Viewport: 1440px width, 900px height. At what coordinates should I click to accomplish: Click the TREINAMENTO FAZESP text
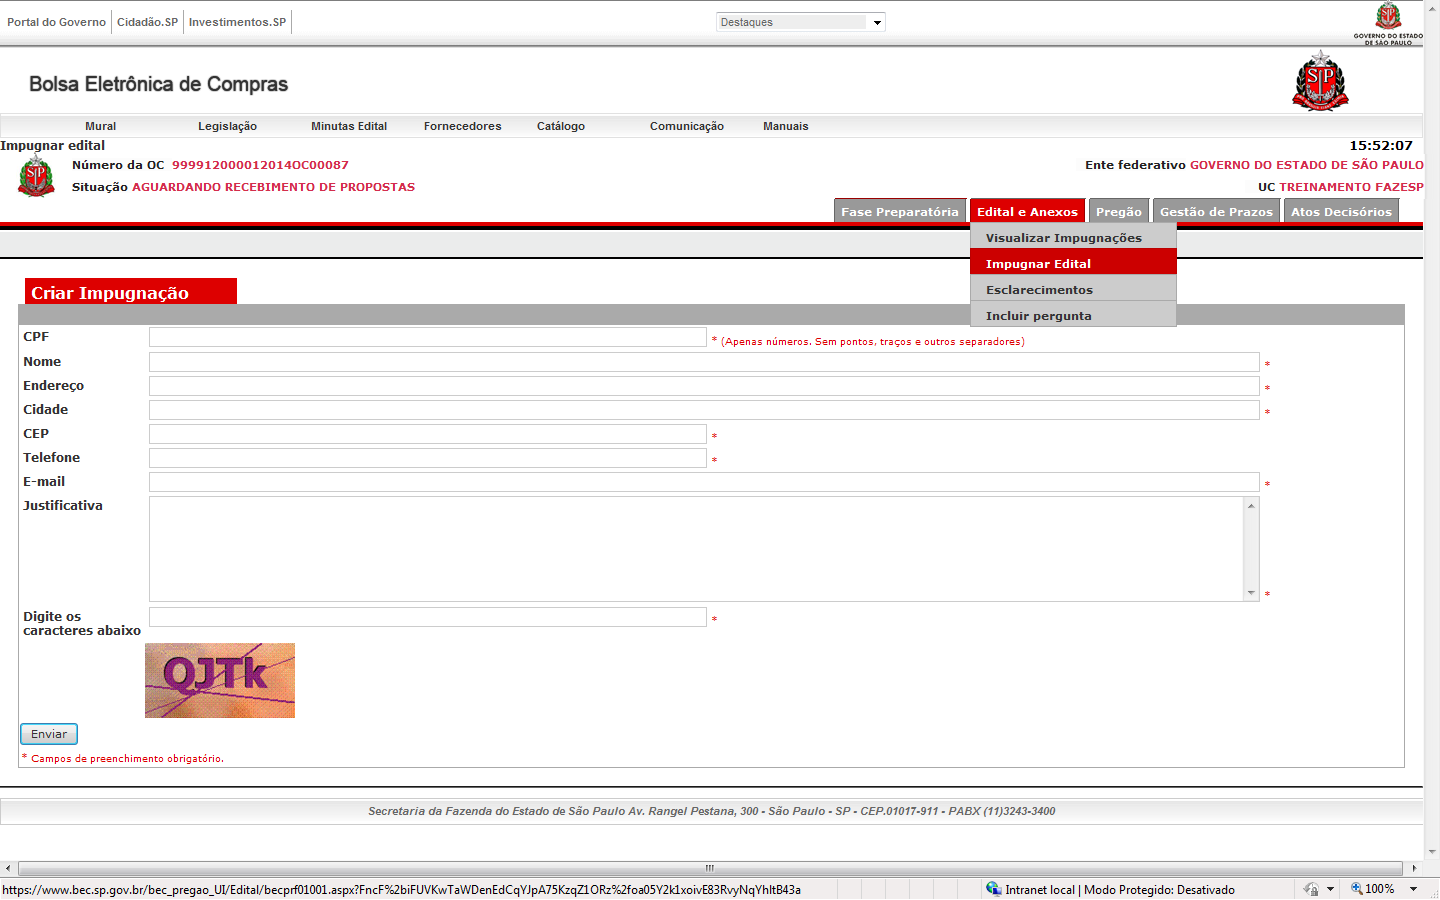tap(1351, 187)
